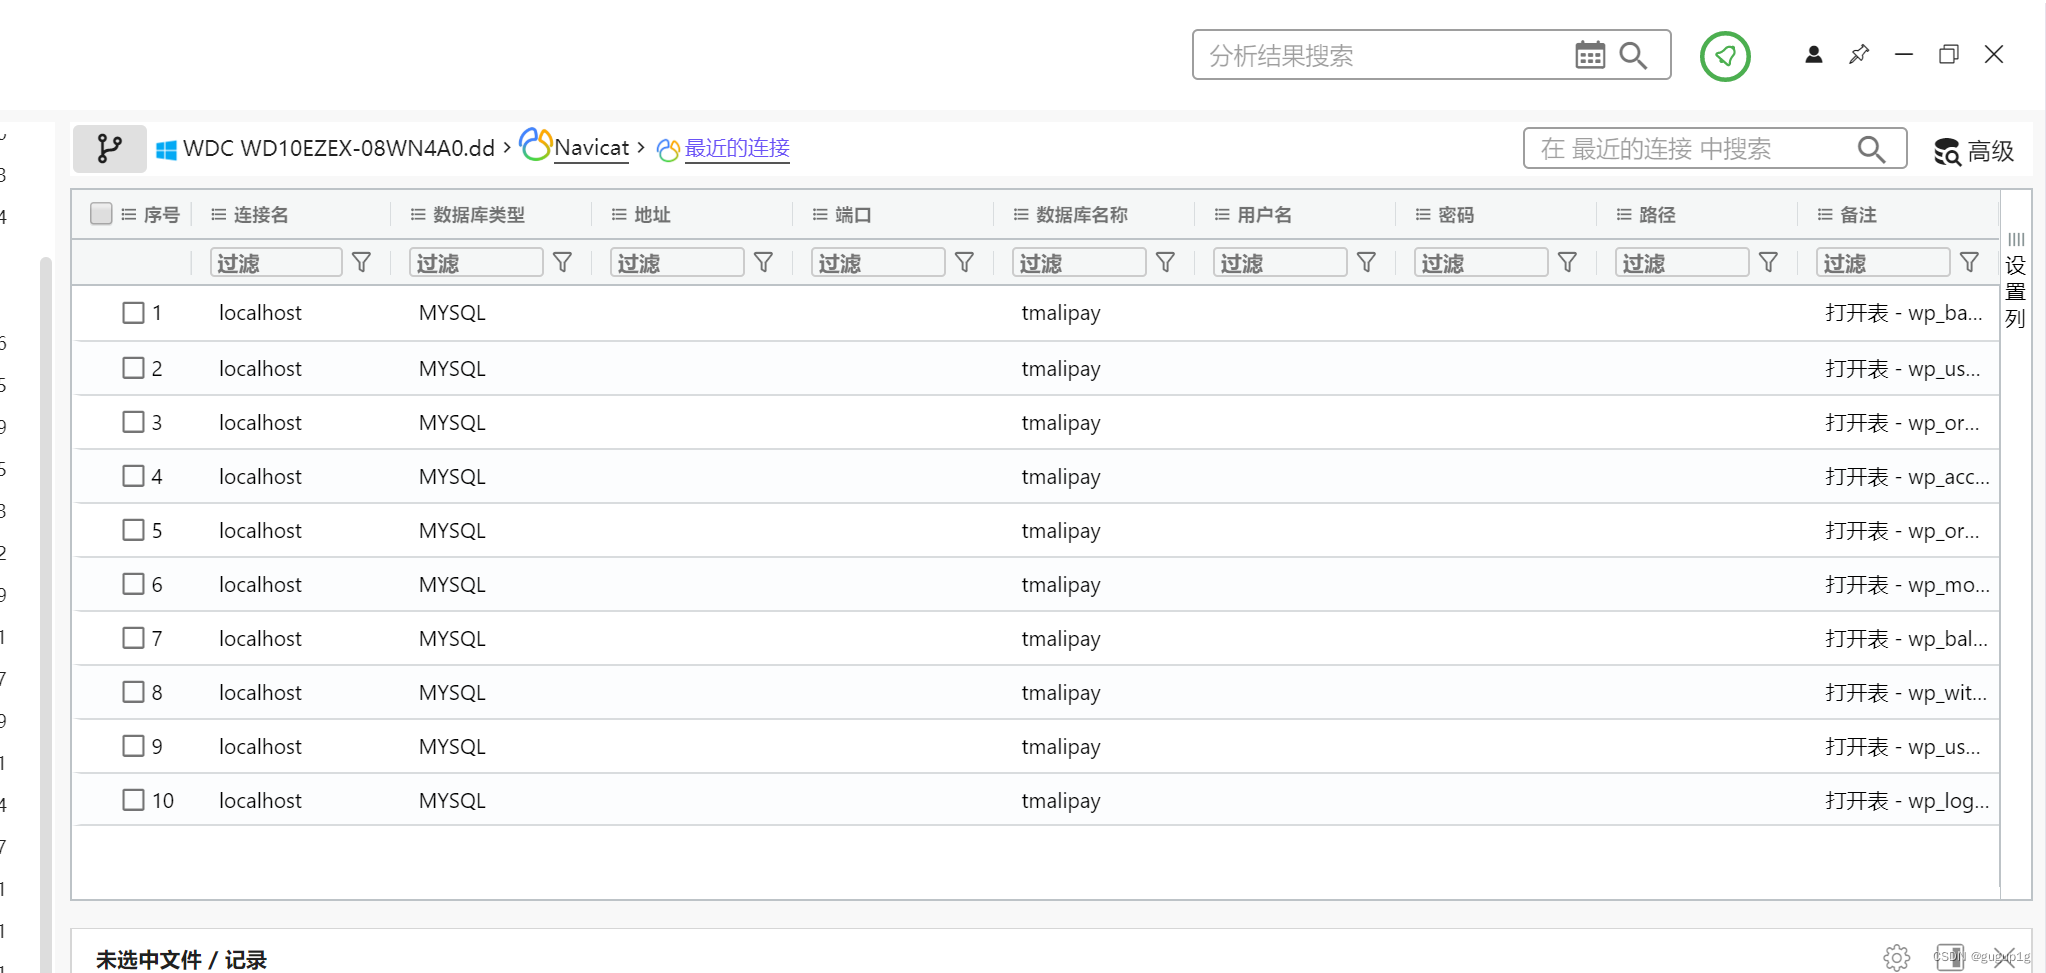Check the checkbox for row 3
The width and height of the screenshot is (2046, 973).
(133, 422)
